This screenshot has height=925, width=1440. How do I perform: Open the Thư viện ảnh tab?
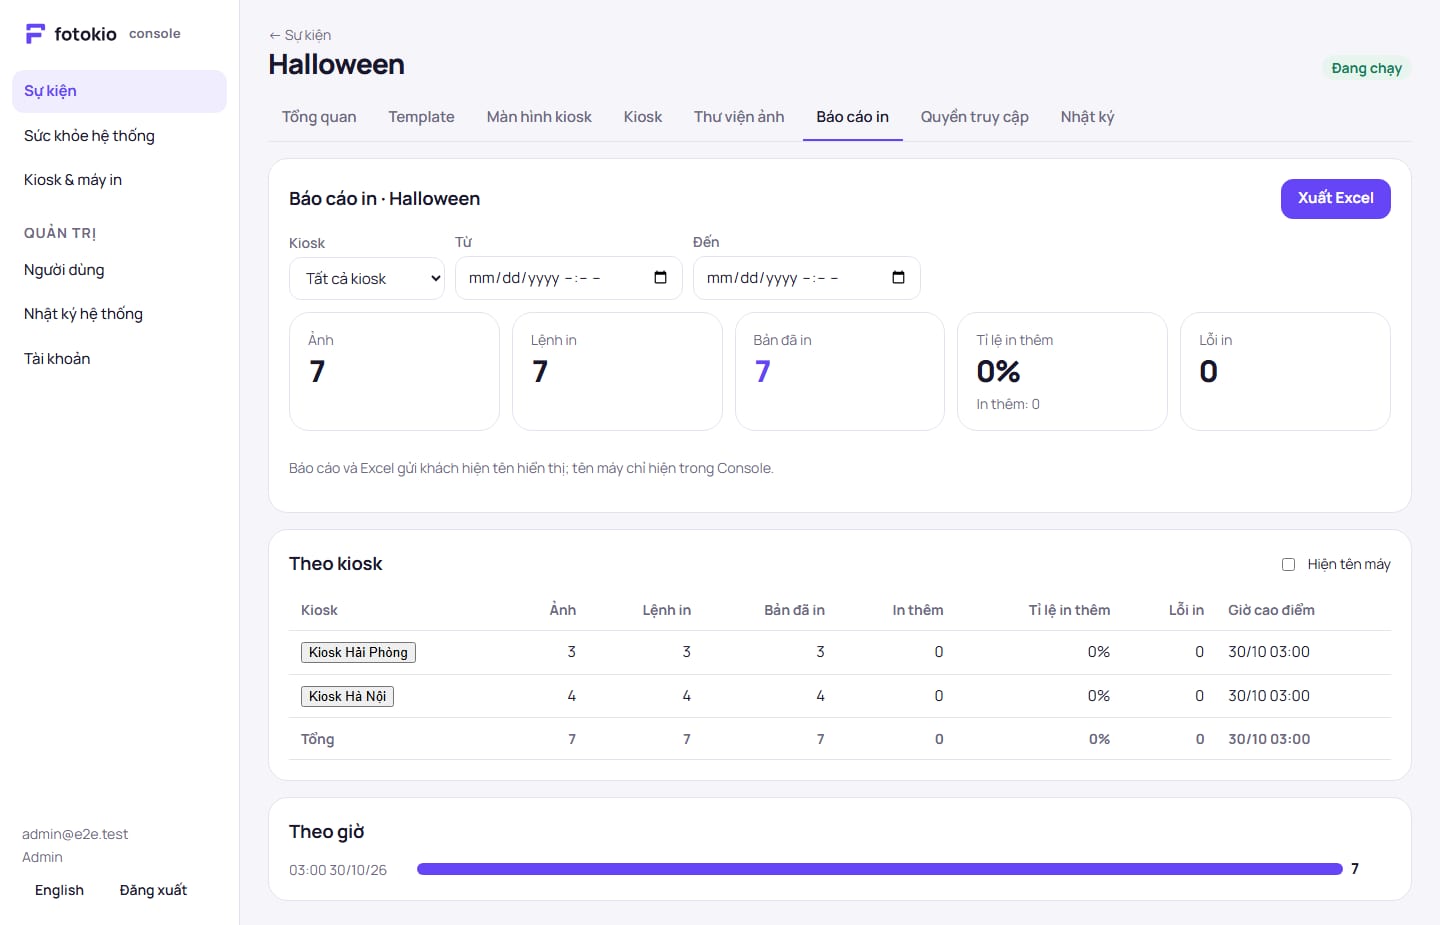pos(739,117)
